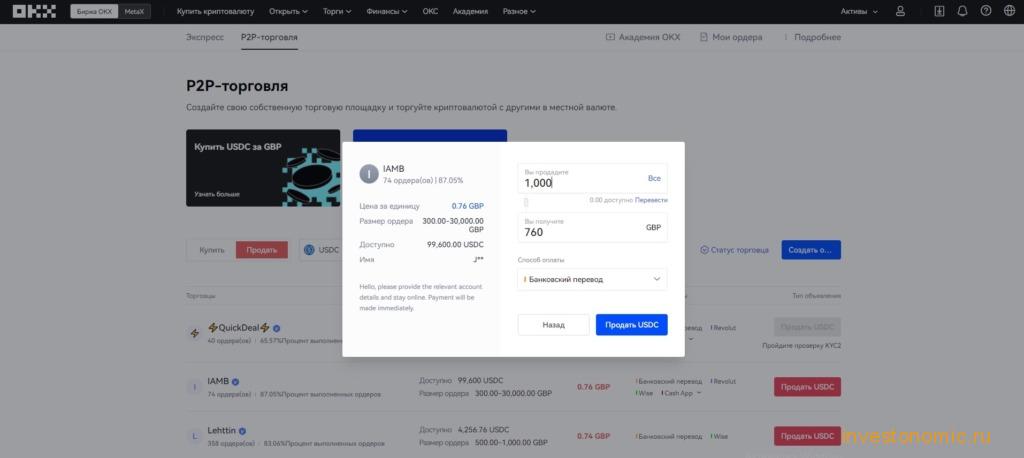
Task: Click Продать USDC in Lehttin row
Action: click(807, 436)
